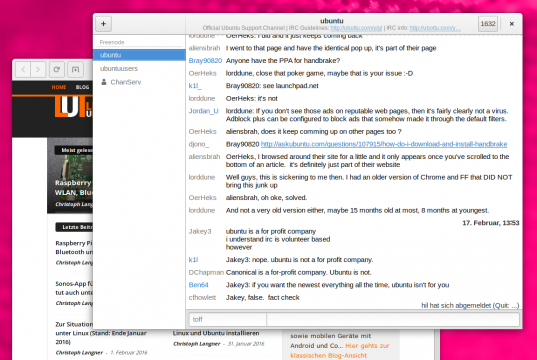Click the 'Anyone have the PPA for handbrake?' message
537x360 pixels.
(x=283, y=61)
